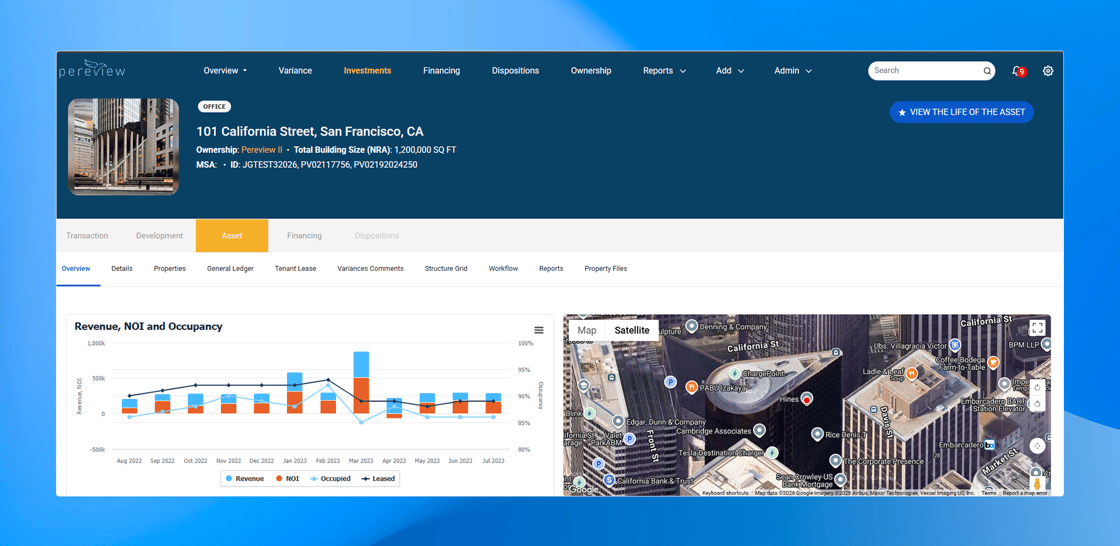
Task: Click the search magnifier icon
Action: pos(987,71)
